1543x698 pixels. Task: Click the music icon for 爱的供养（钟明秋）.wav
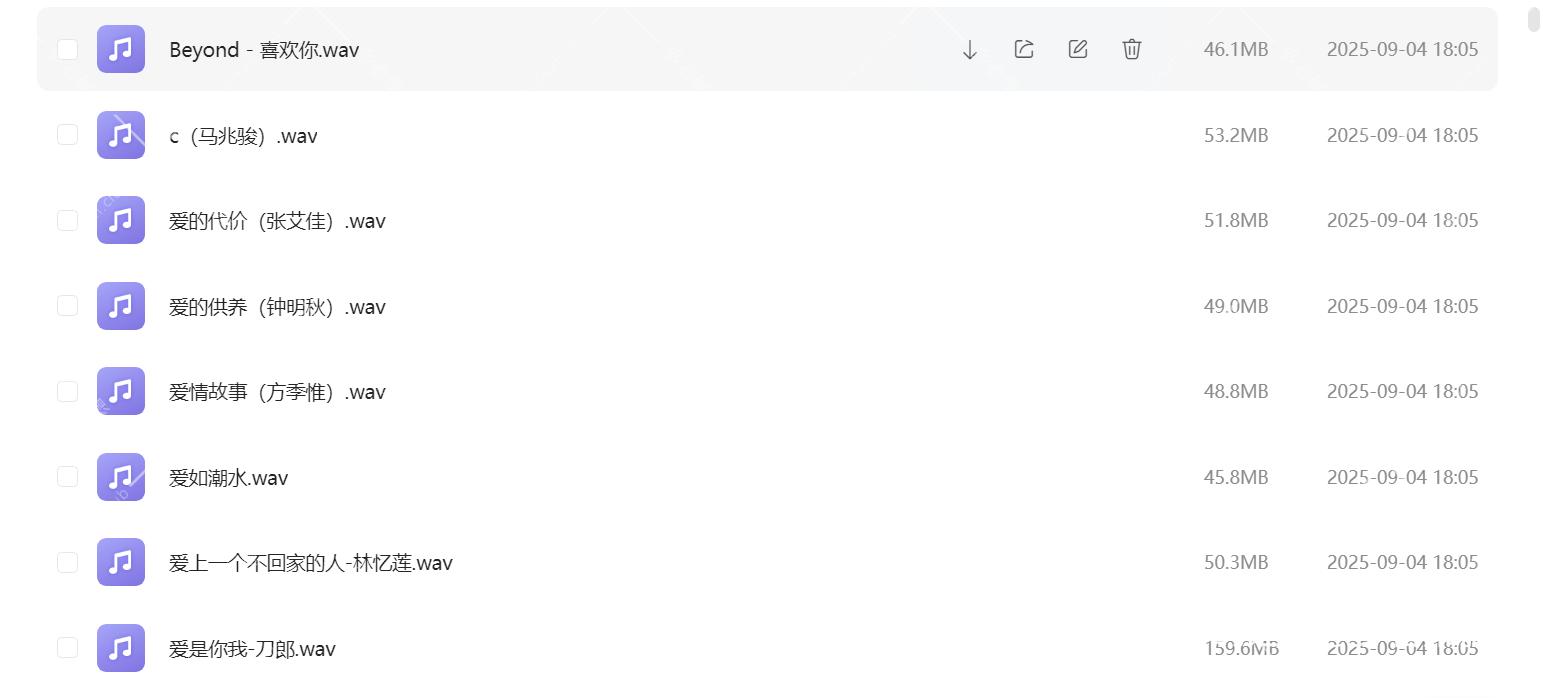pyautogui.click(x=120, y=305)
